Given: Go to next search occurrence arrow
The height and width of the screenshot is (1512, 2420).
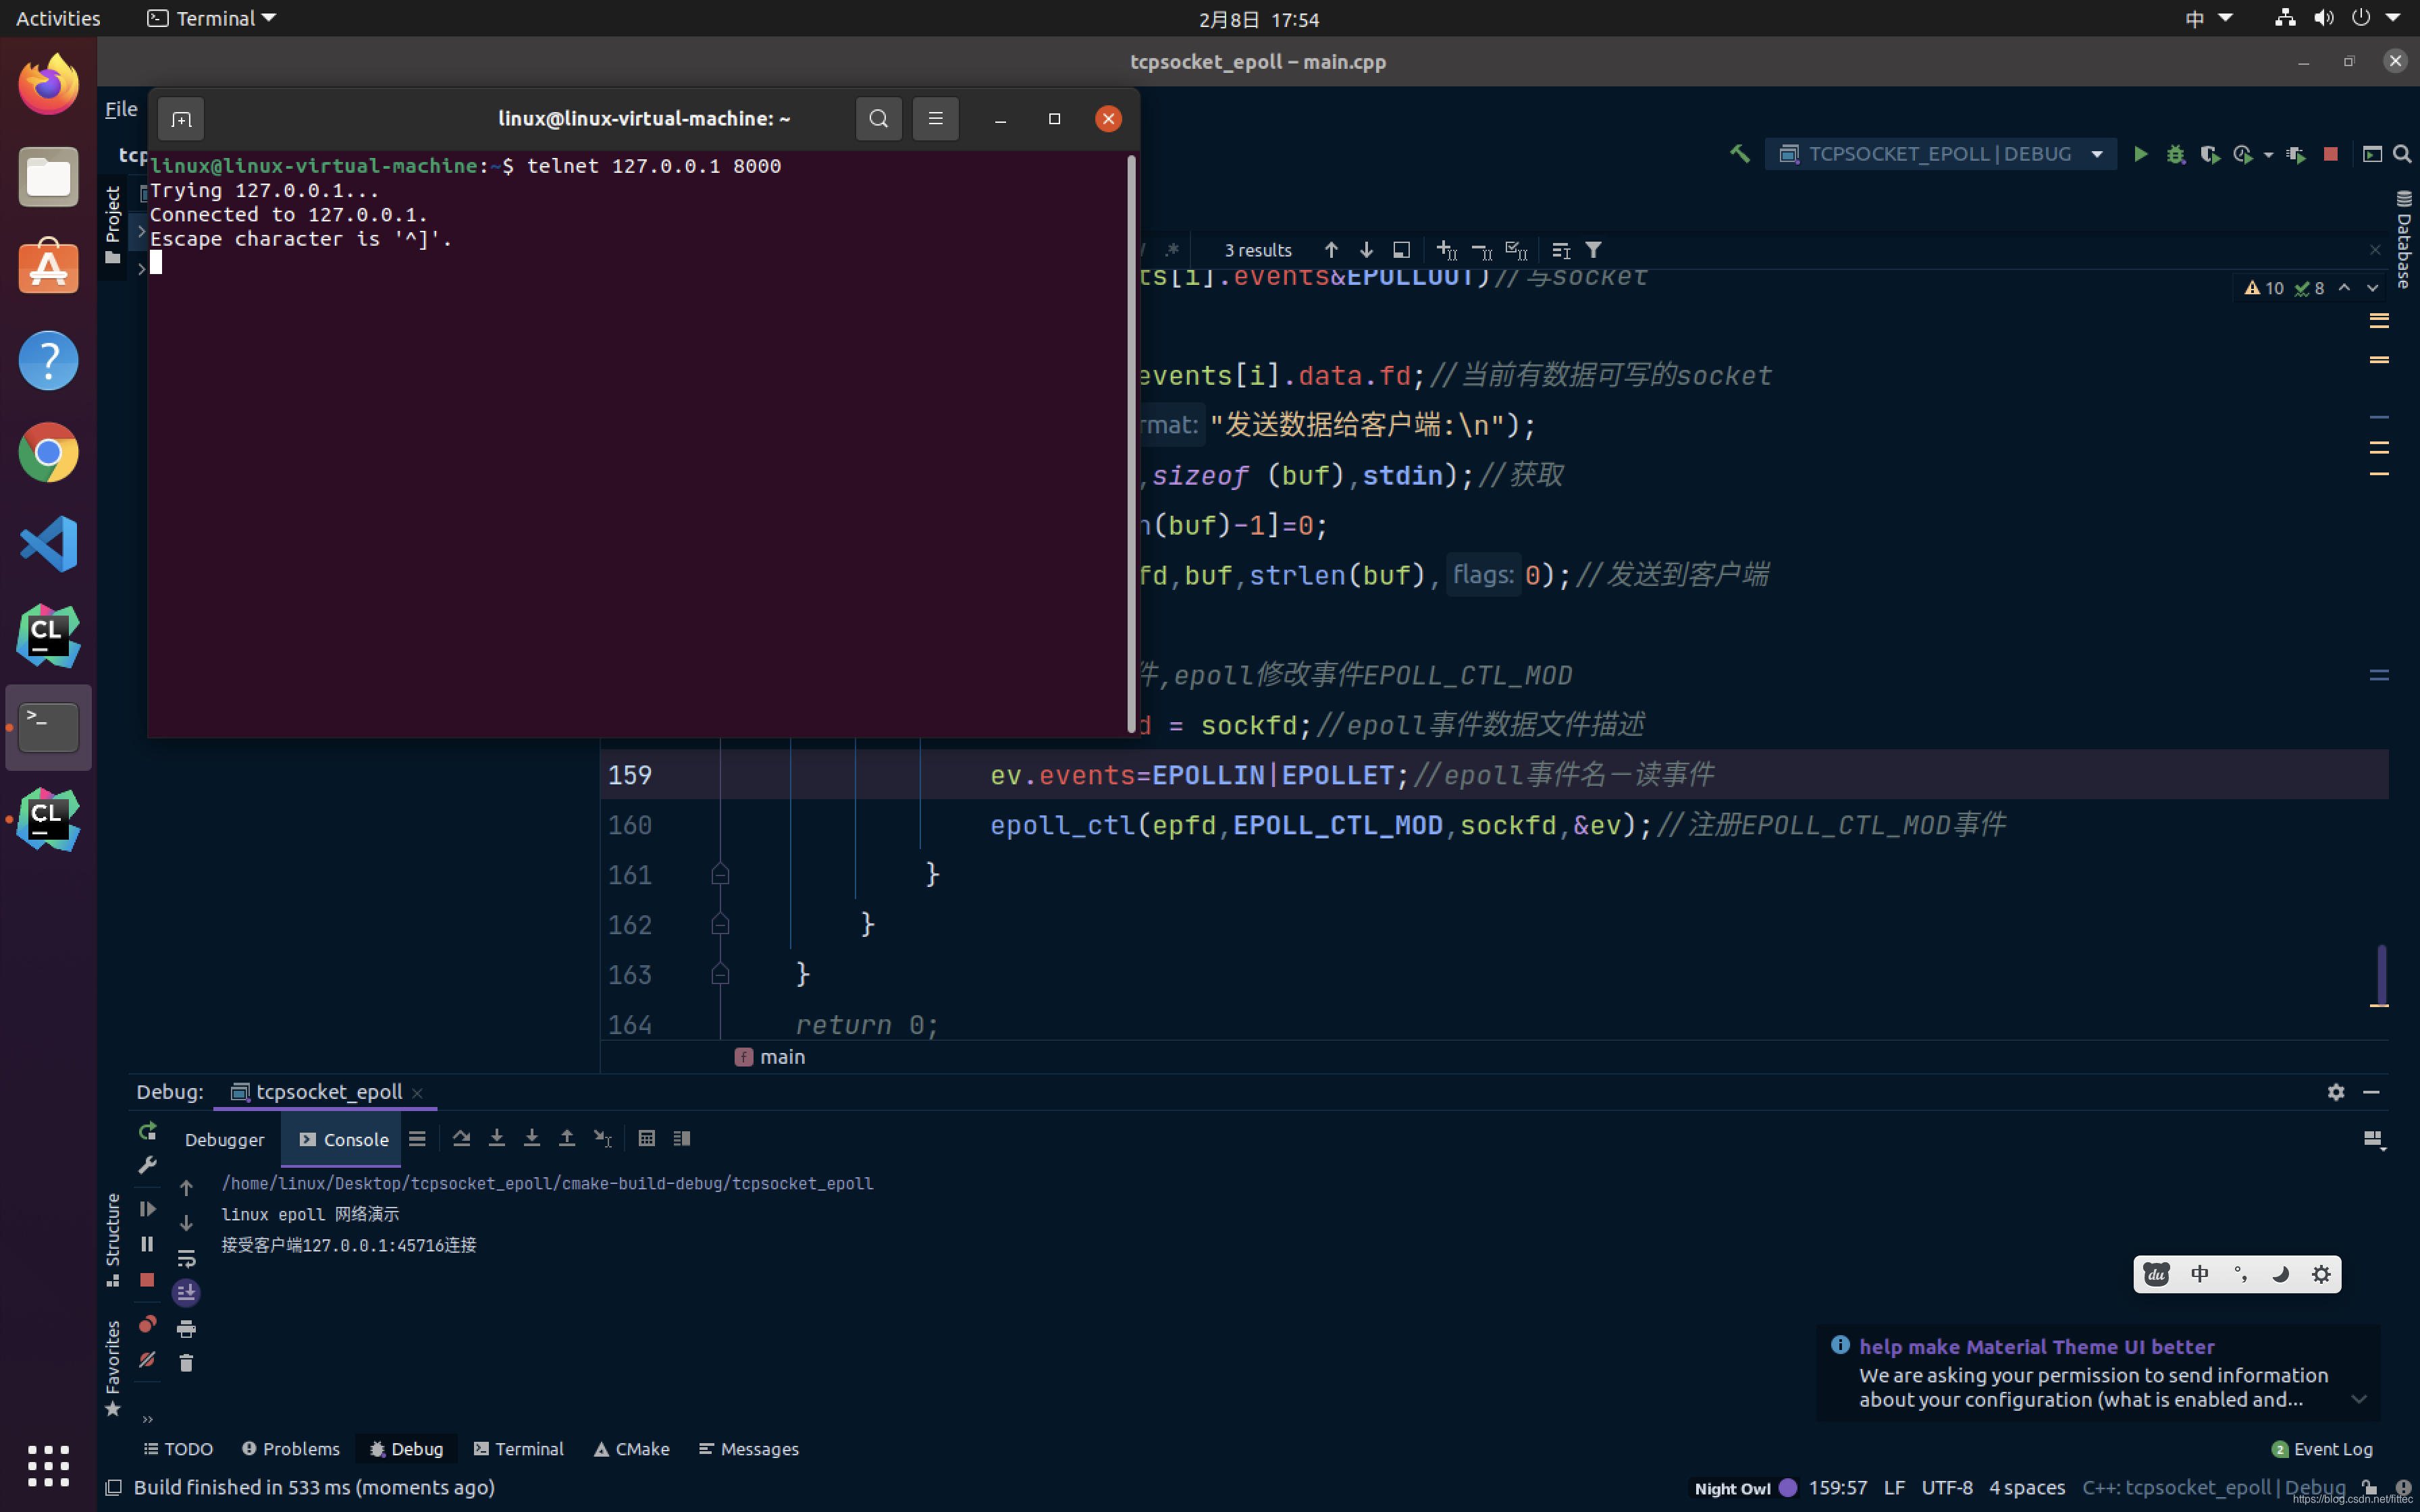Looking at the screenshot, I should pos(1366,250).
